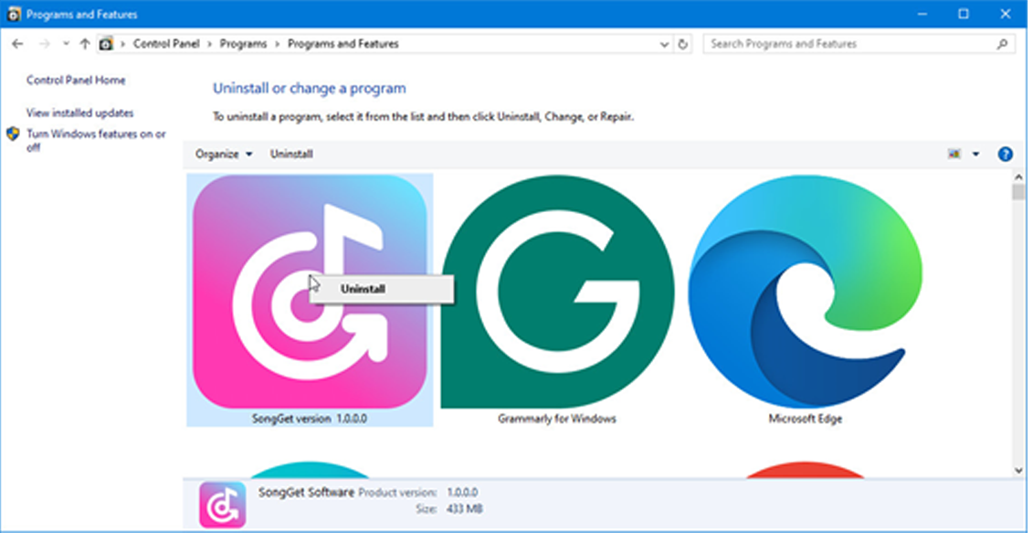Select the Microsoft Edge program icon

(805, 290)
